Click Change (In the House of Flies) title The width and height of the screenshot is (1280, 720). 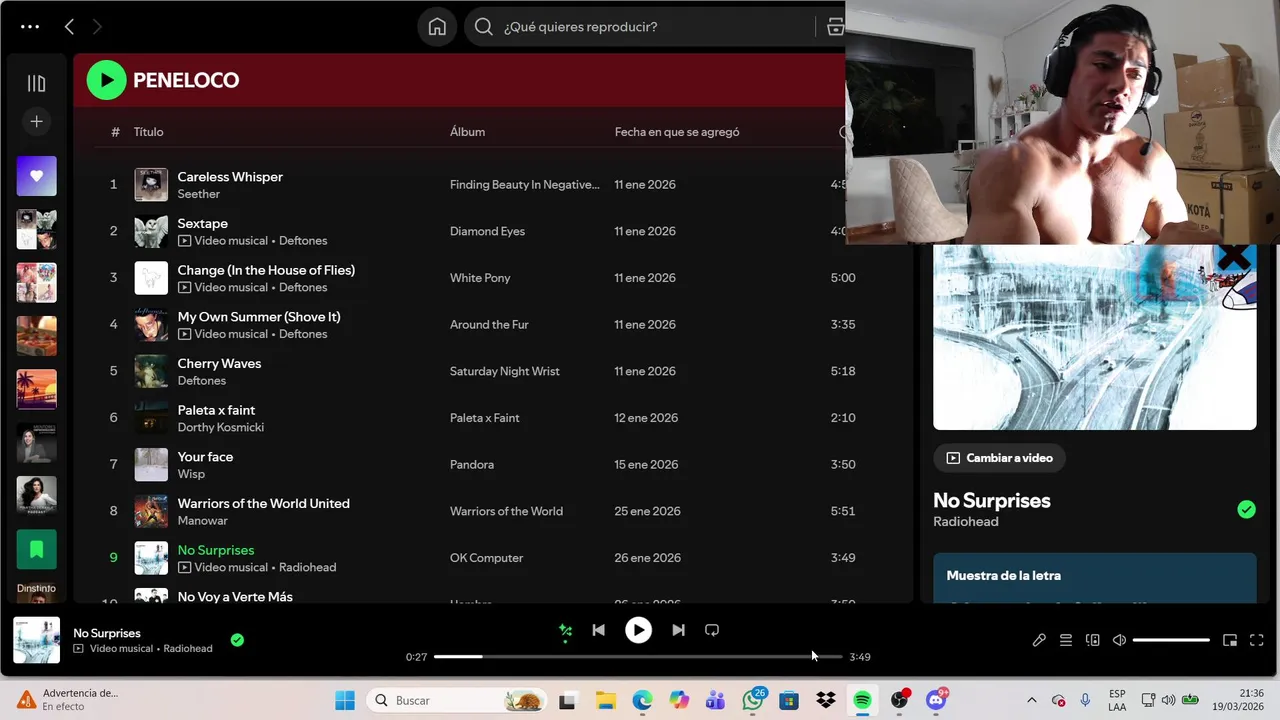[266, 270]
